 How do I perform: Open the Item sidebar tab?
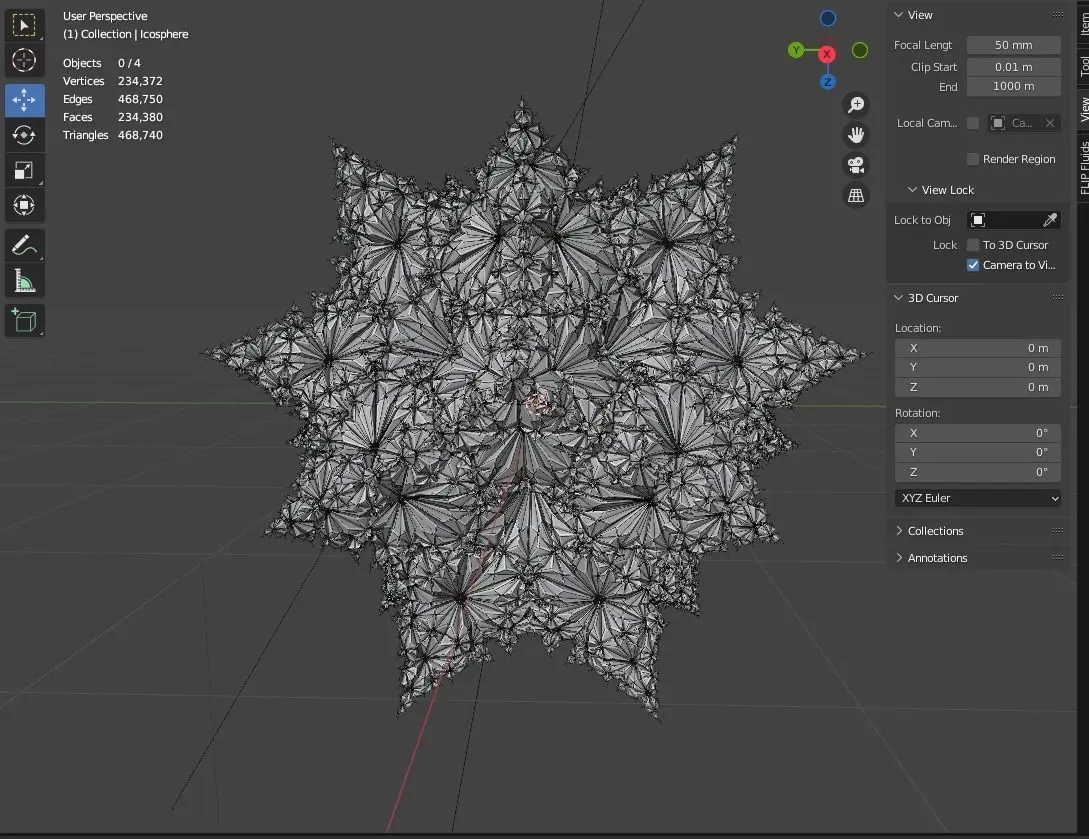(x=1083, y=22)
